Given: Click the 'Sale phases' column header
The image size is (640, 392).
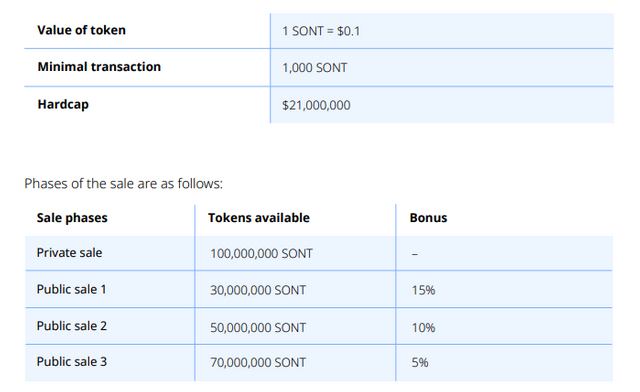Looking at the screenshot, I should tap(72, 218).
